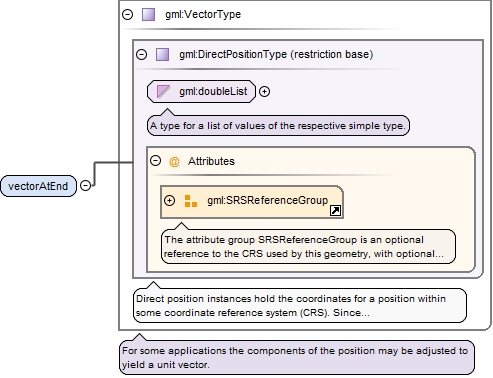Expand the gml:SRSReferenceGroup attribute group
Screen dimensions: 493x378
pyautogui.click(x=169, y=201)
